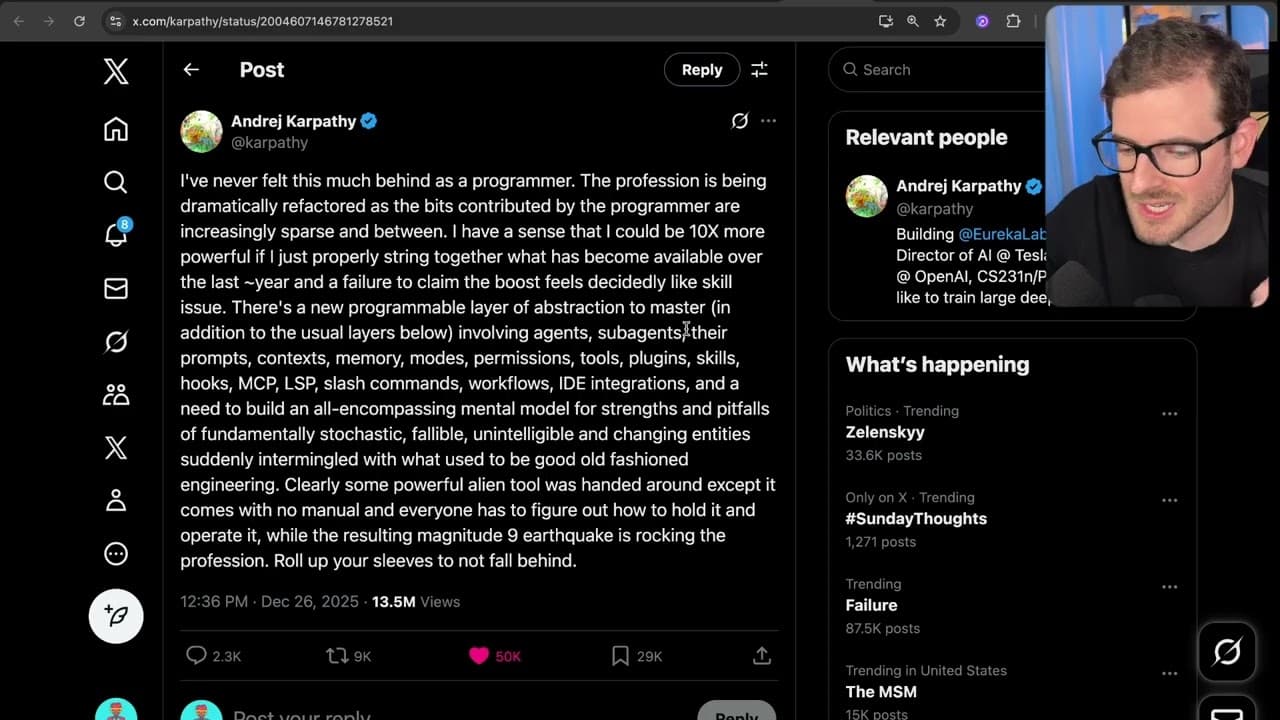Open The MSM trending topic
Screen dimensions: 1280x720
pyautogui.click(x=881, y=692)
